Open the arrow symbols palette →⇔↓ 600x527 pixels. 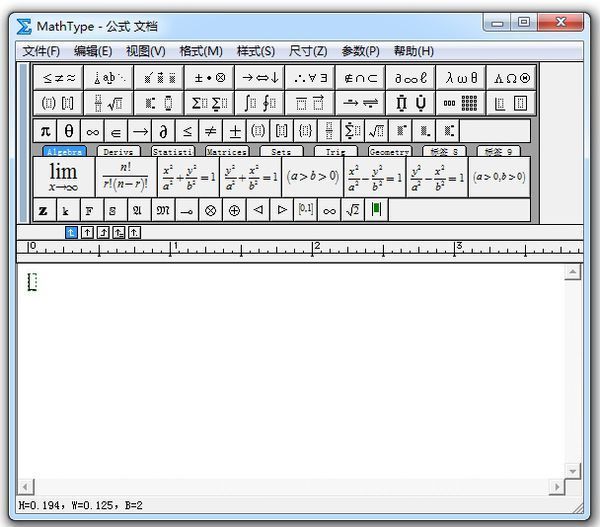(260, 78)
